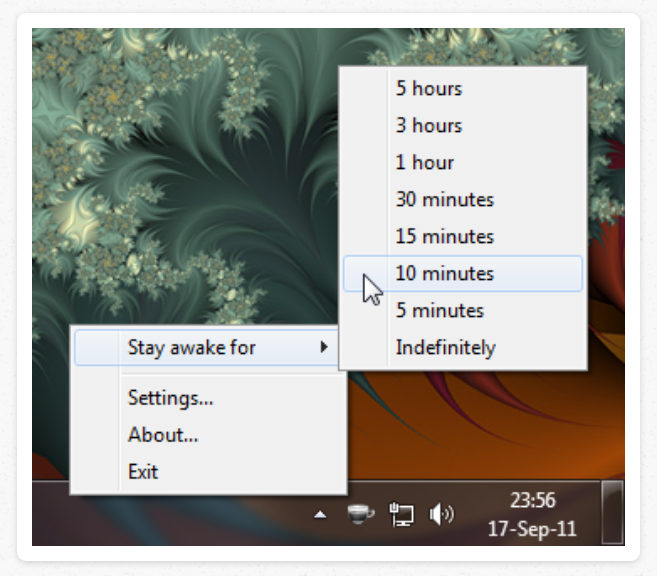Click the Caffeine coffee cup tray icon
This screenshot has height=576, width=657.
point(361,514)
